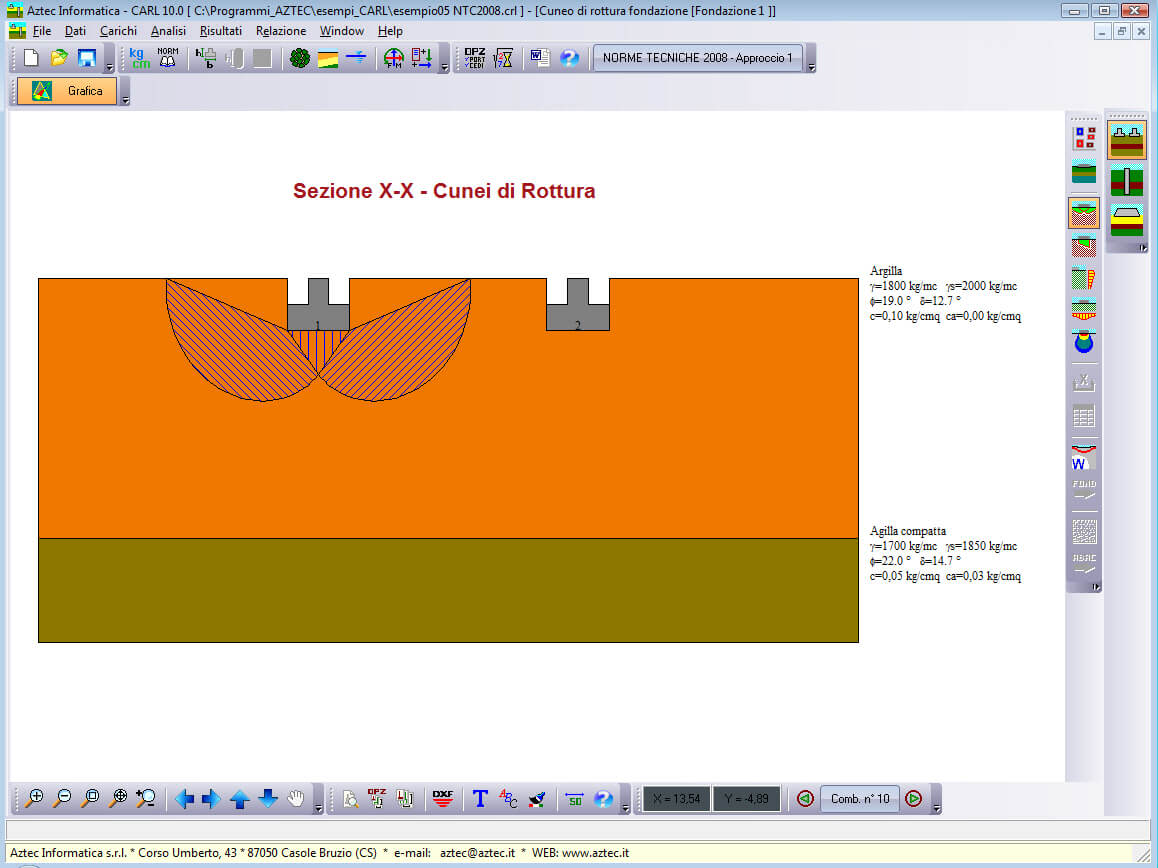The image size is (1158, 868).
Task: Click the pressure bulb diagram icon
Action: [1084, 342]
